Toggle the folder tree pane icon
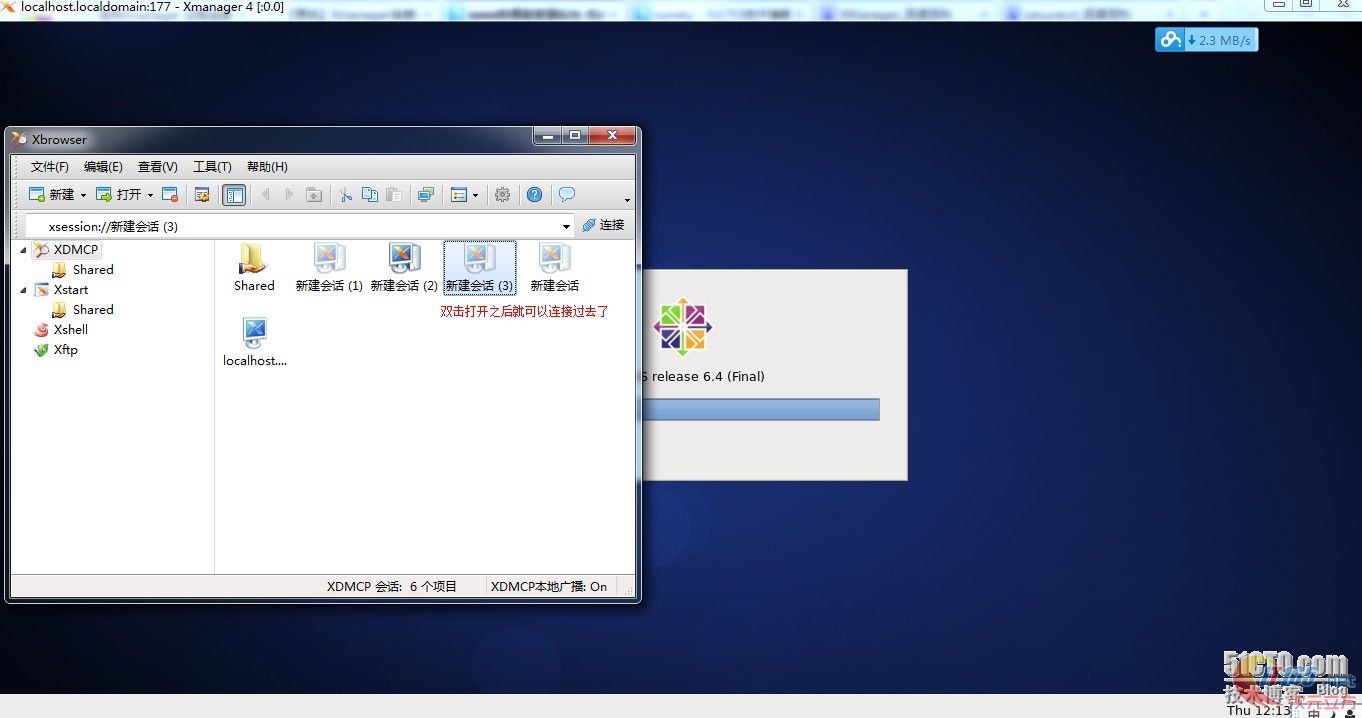1362x718 pixels. point(234,195)
